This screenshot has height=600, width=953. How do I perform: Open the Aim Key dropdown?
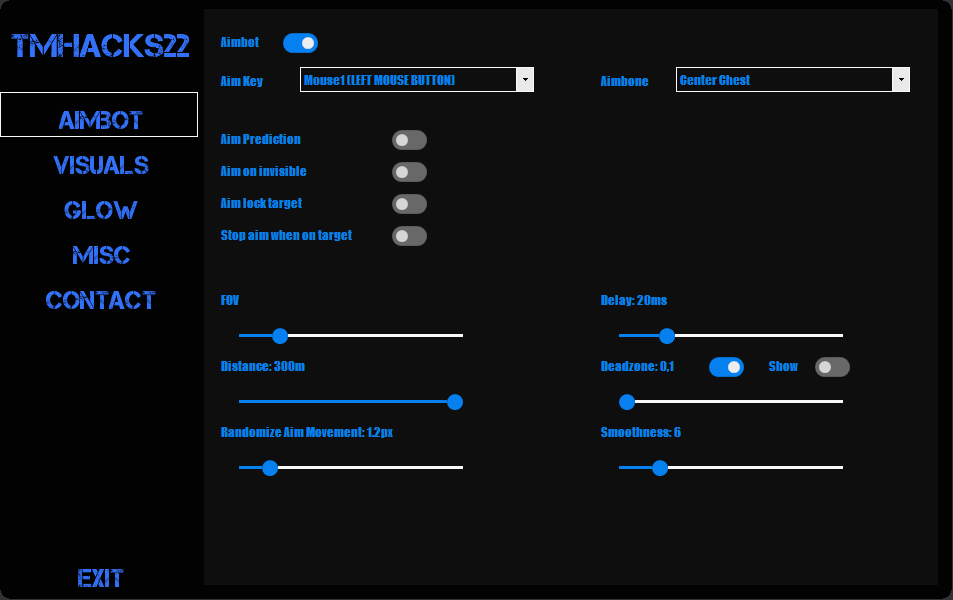[525, 79]
